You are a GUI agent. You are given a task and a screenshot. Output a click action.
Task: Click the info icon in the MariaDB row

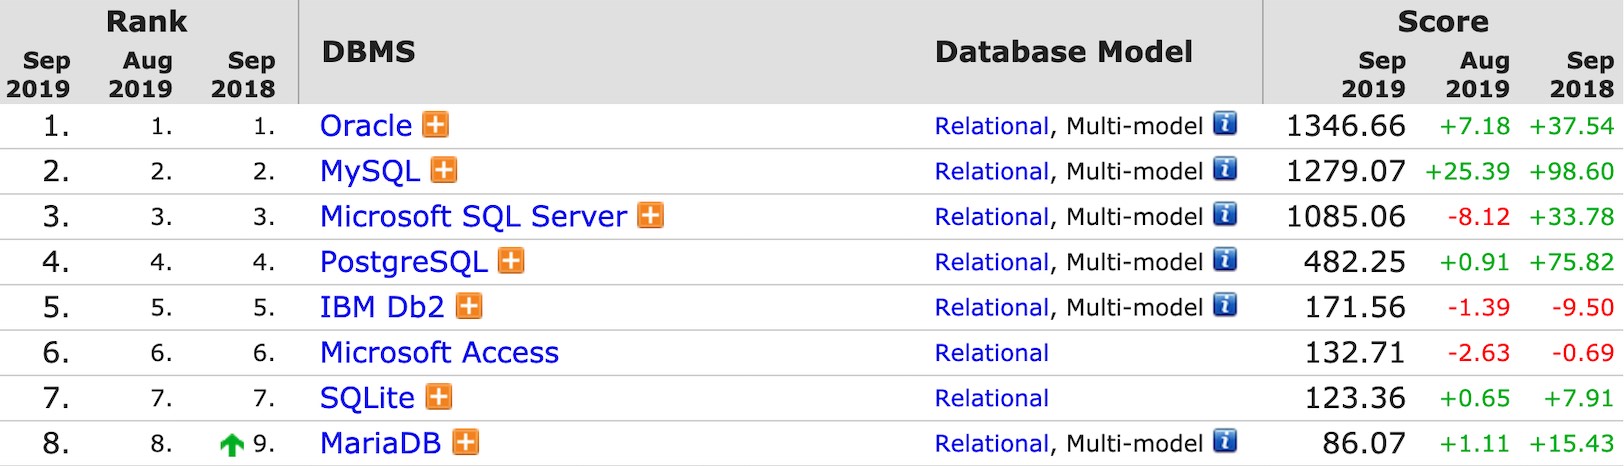(x=1225, y=441)
